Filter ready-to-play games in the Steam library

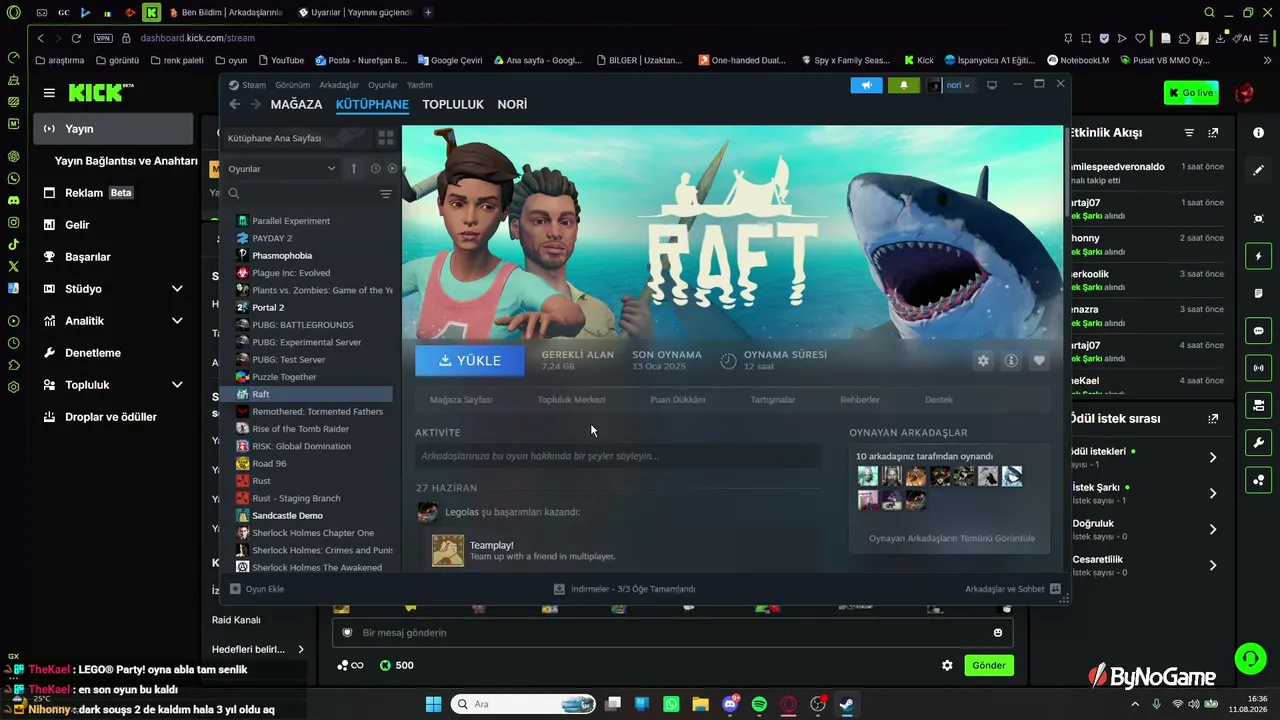pos(392,169)
